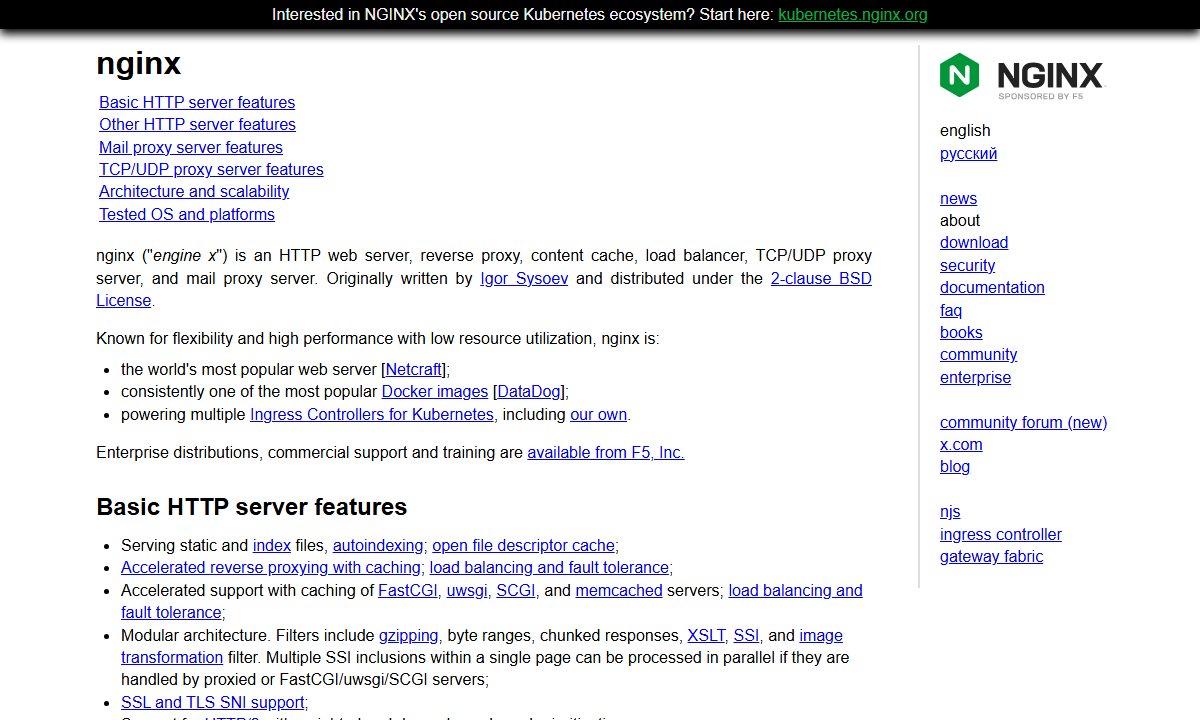Visit the community sidebar link
The image size is (1200, 720).
pos(978,354)
